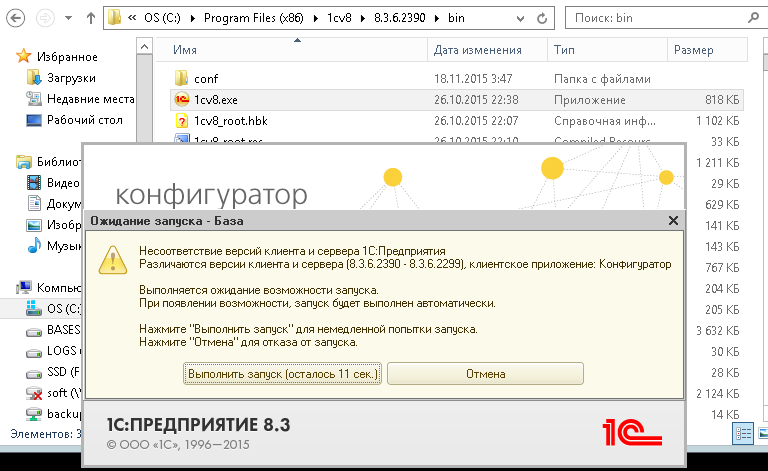Select the conf folder name
The height and width of the screenshot is (471, 768).
[206, 79]
